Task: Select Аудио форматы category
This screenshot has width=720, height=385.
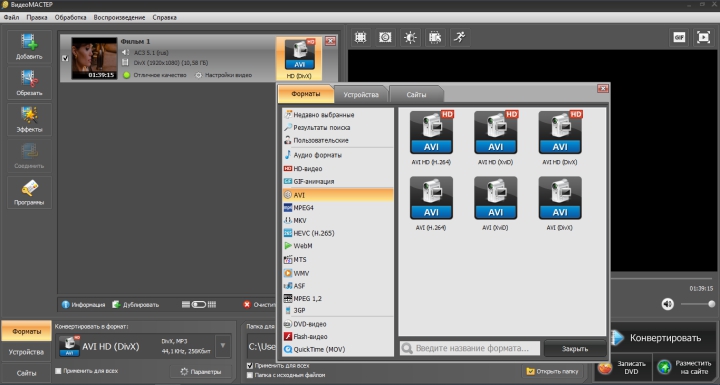Action: pyautogui.click(x=338, y=155)
